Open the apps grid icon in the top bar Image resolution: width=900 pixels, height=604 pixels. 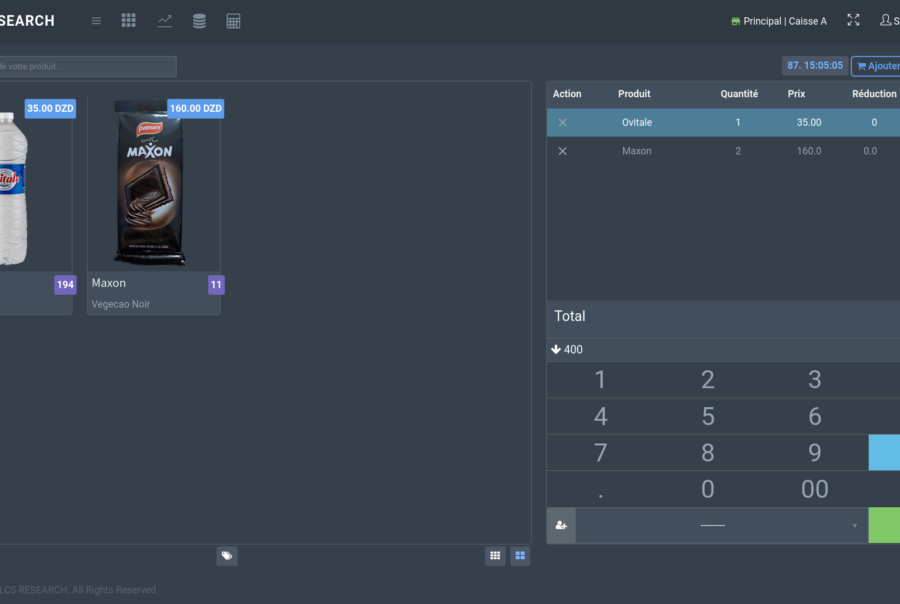(x=129, y=21)
